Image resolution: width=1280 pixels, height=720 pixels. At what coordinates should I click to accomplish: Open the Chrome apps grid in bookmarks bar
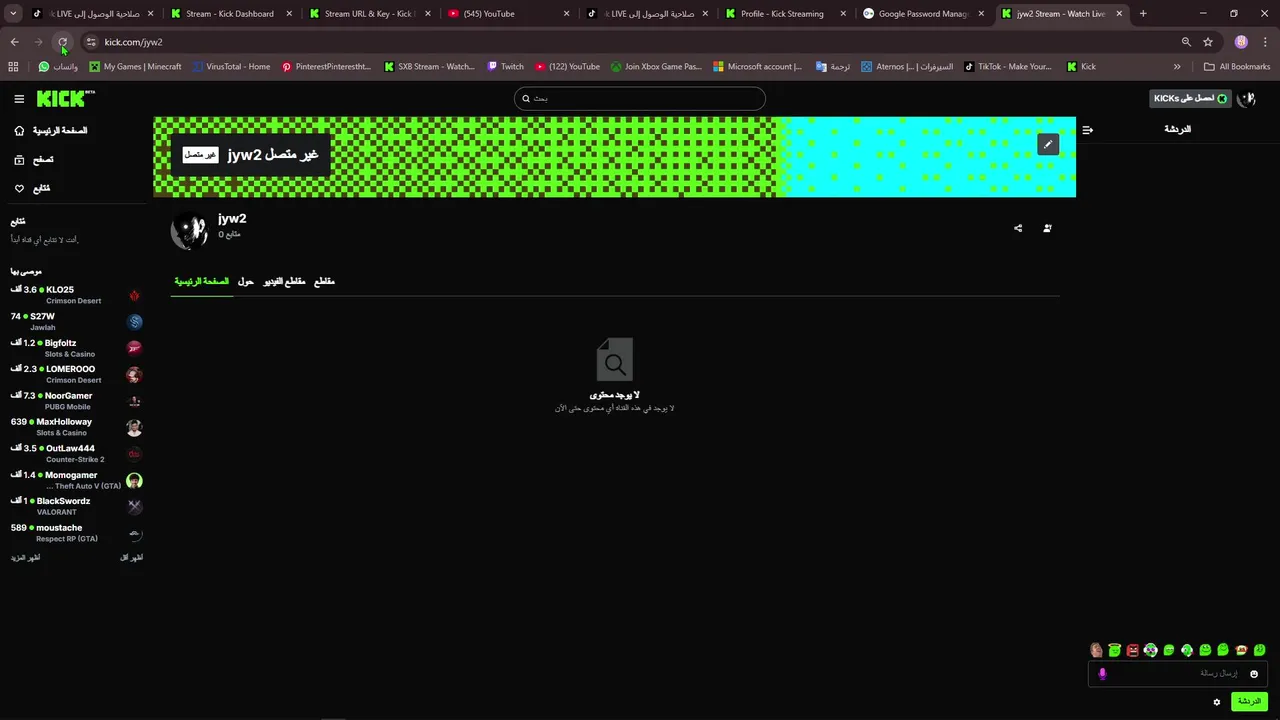pos(13,67)
